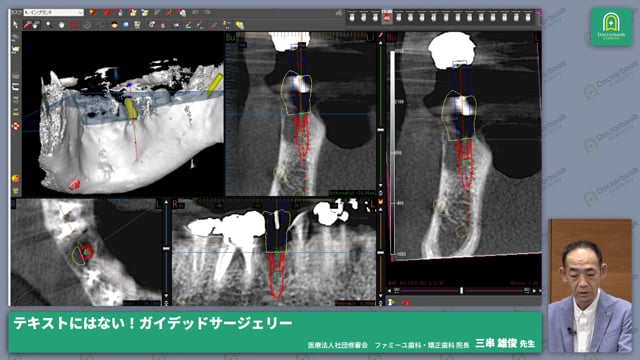Click the presenter name 三串 雄俊 先生

pos(504,343)
